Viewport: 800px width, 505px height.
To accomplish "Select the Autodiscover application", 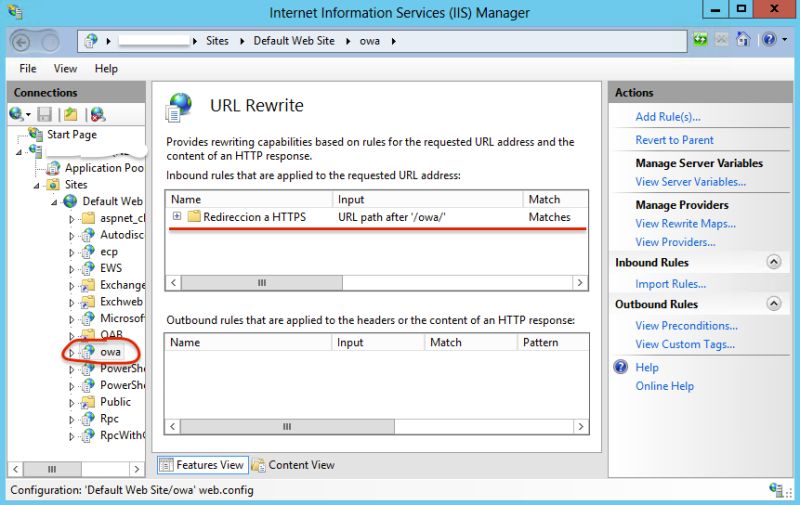I will [122, 235].
